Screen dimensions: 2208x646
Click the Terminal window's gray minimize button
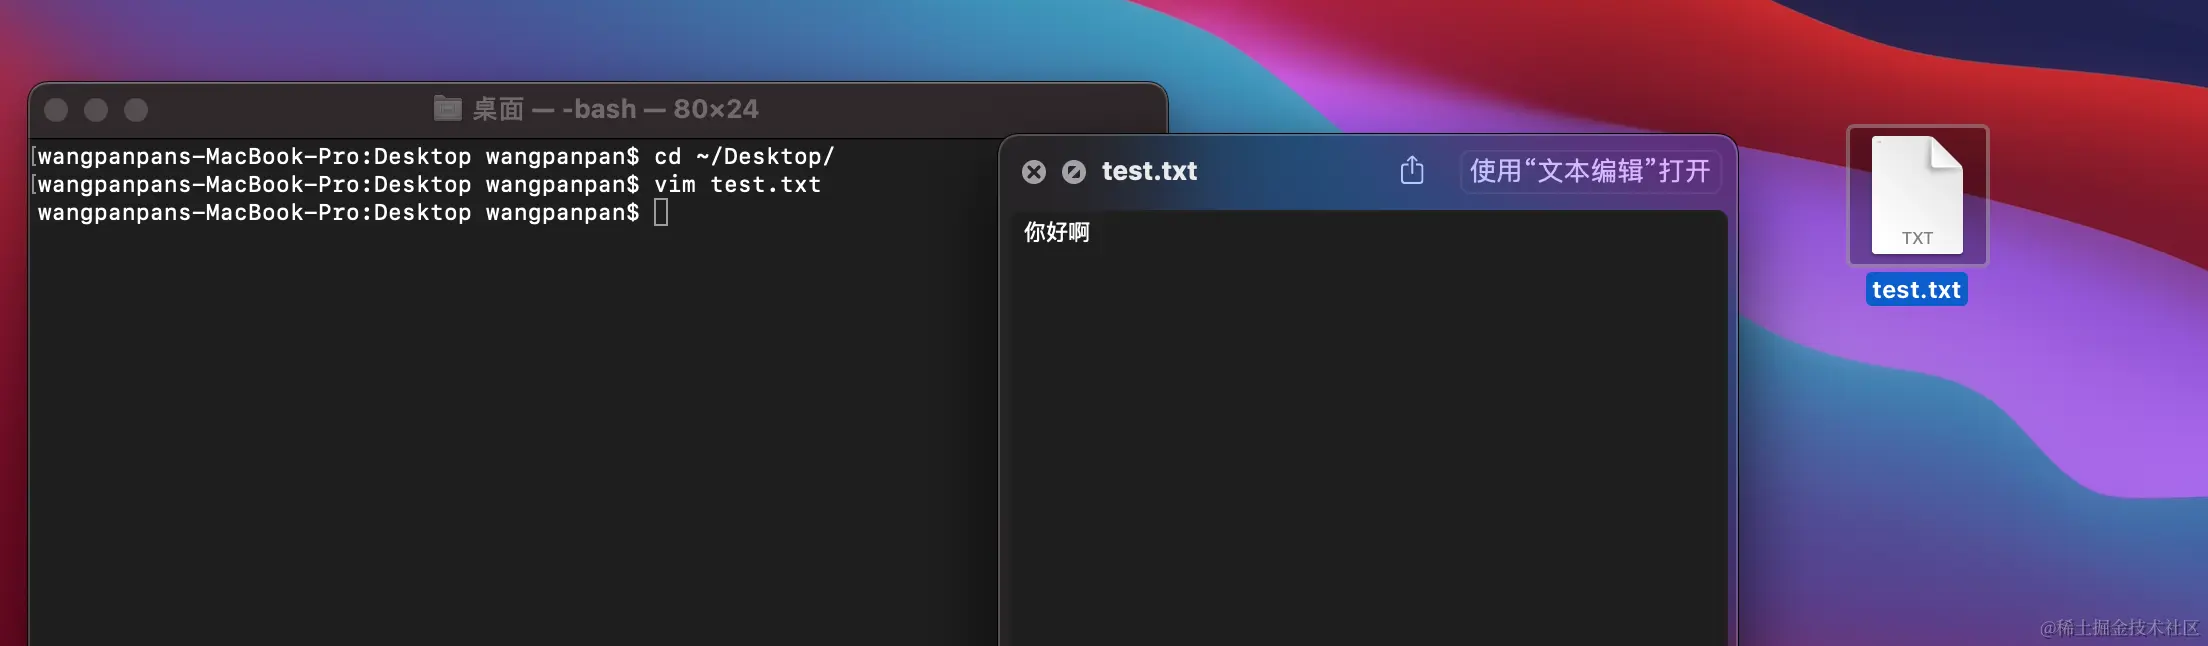coord(96,110)
